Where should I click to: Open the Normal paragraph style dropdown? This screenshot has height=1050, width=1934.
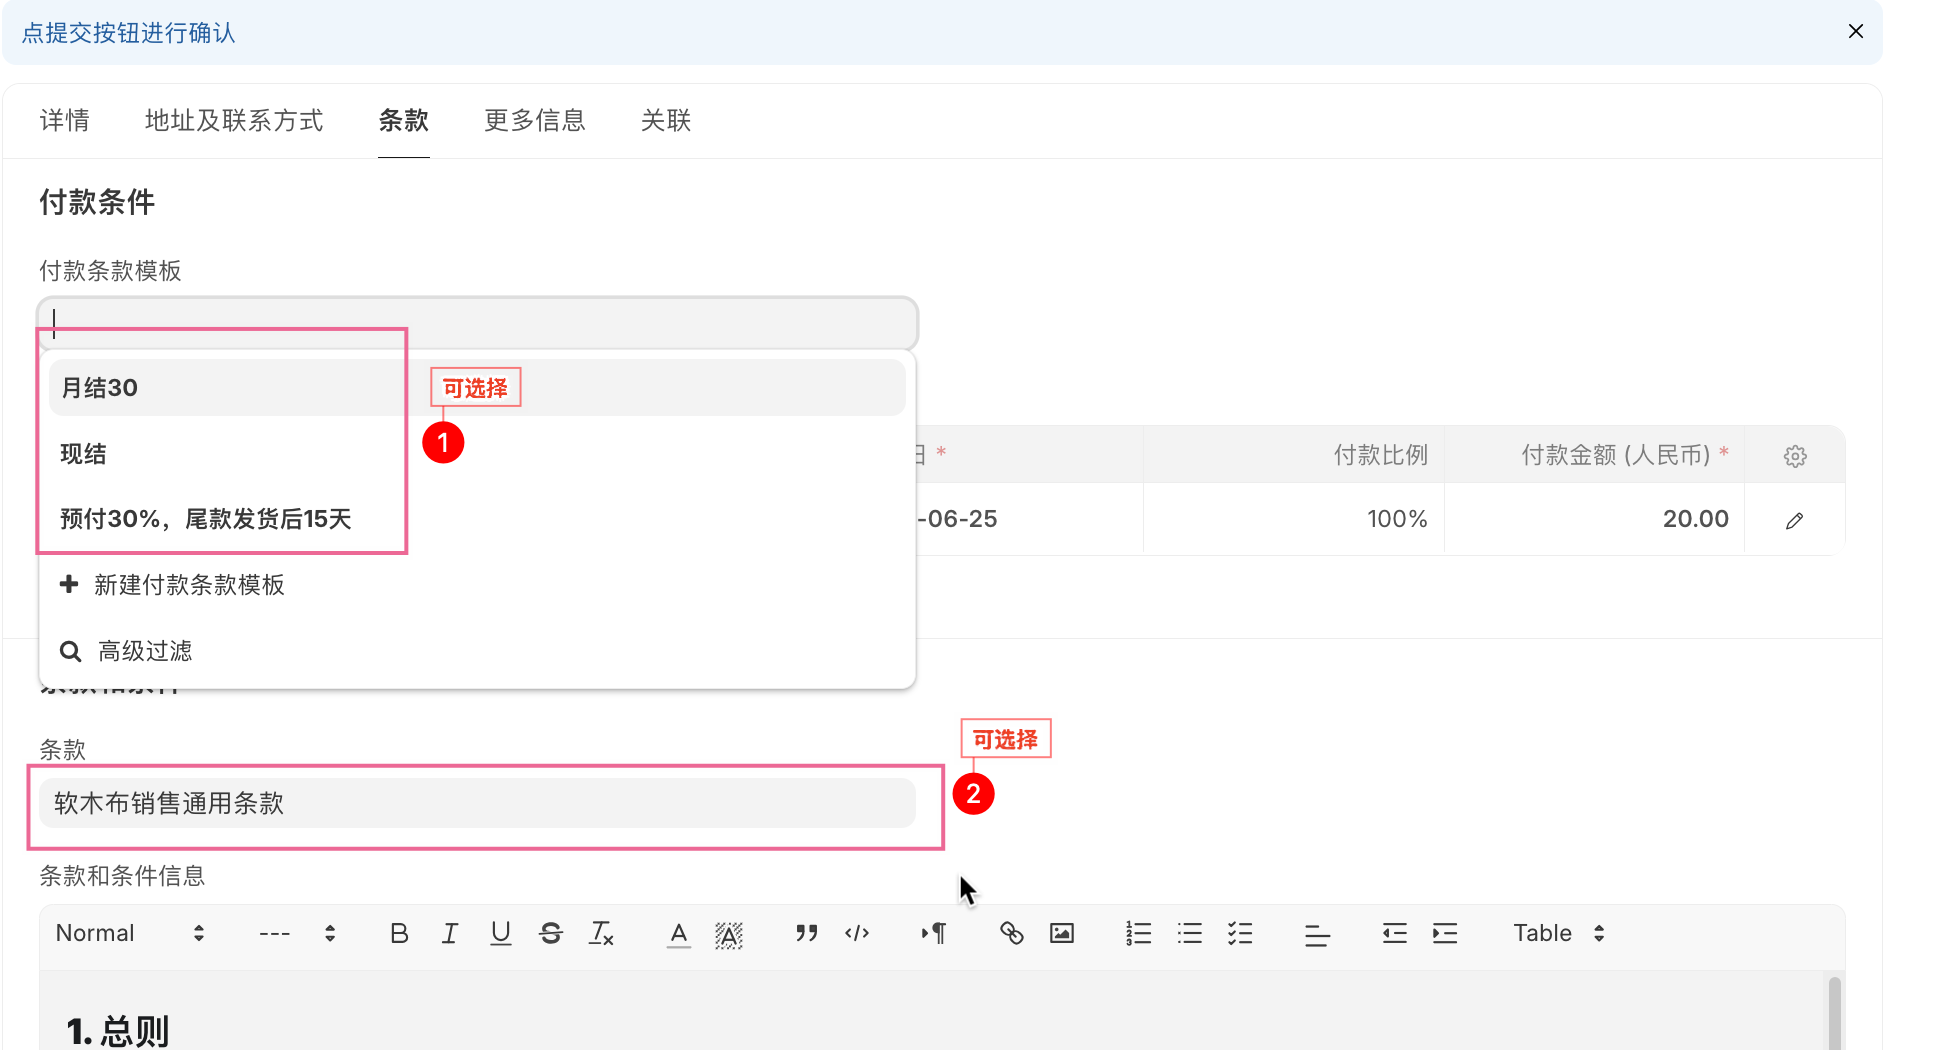tap(128, 933)
